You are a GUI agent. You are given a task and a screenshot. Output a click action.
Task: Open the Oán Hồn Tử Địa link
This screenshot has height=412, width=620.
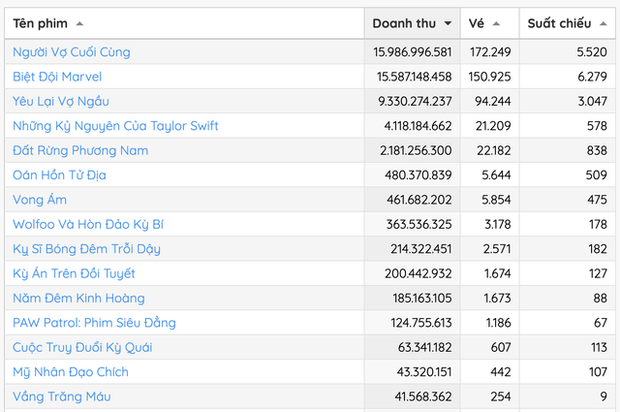coord(60,175)
